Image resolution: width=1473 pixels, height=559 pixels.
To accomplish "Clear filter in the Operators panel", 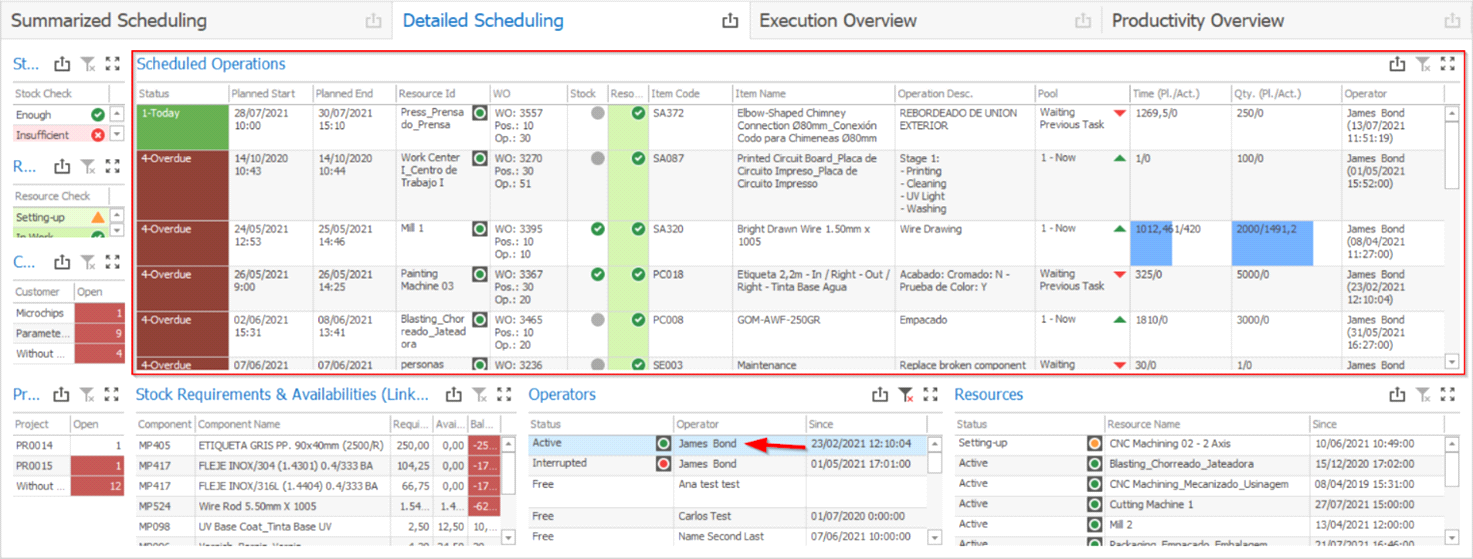I will pyautogui.click(x=905, y=395).
